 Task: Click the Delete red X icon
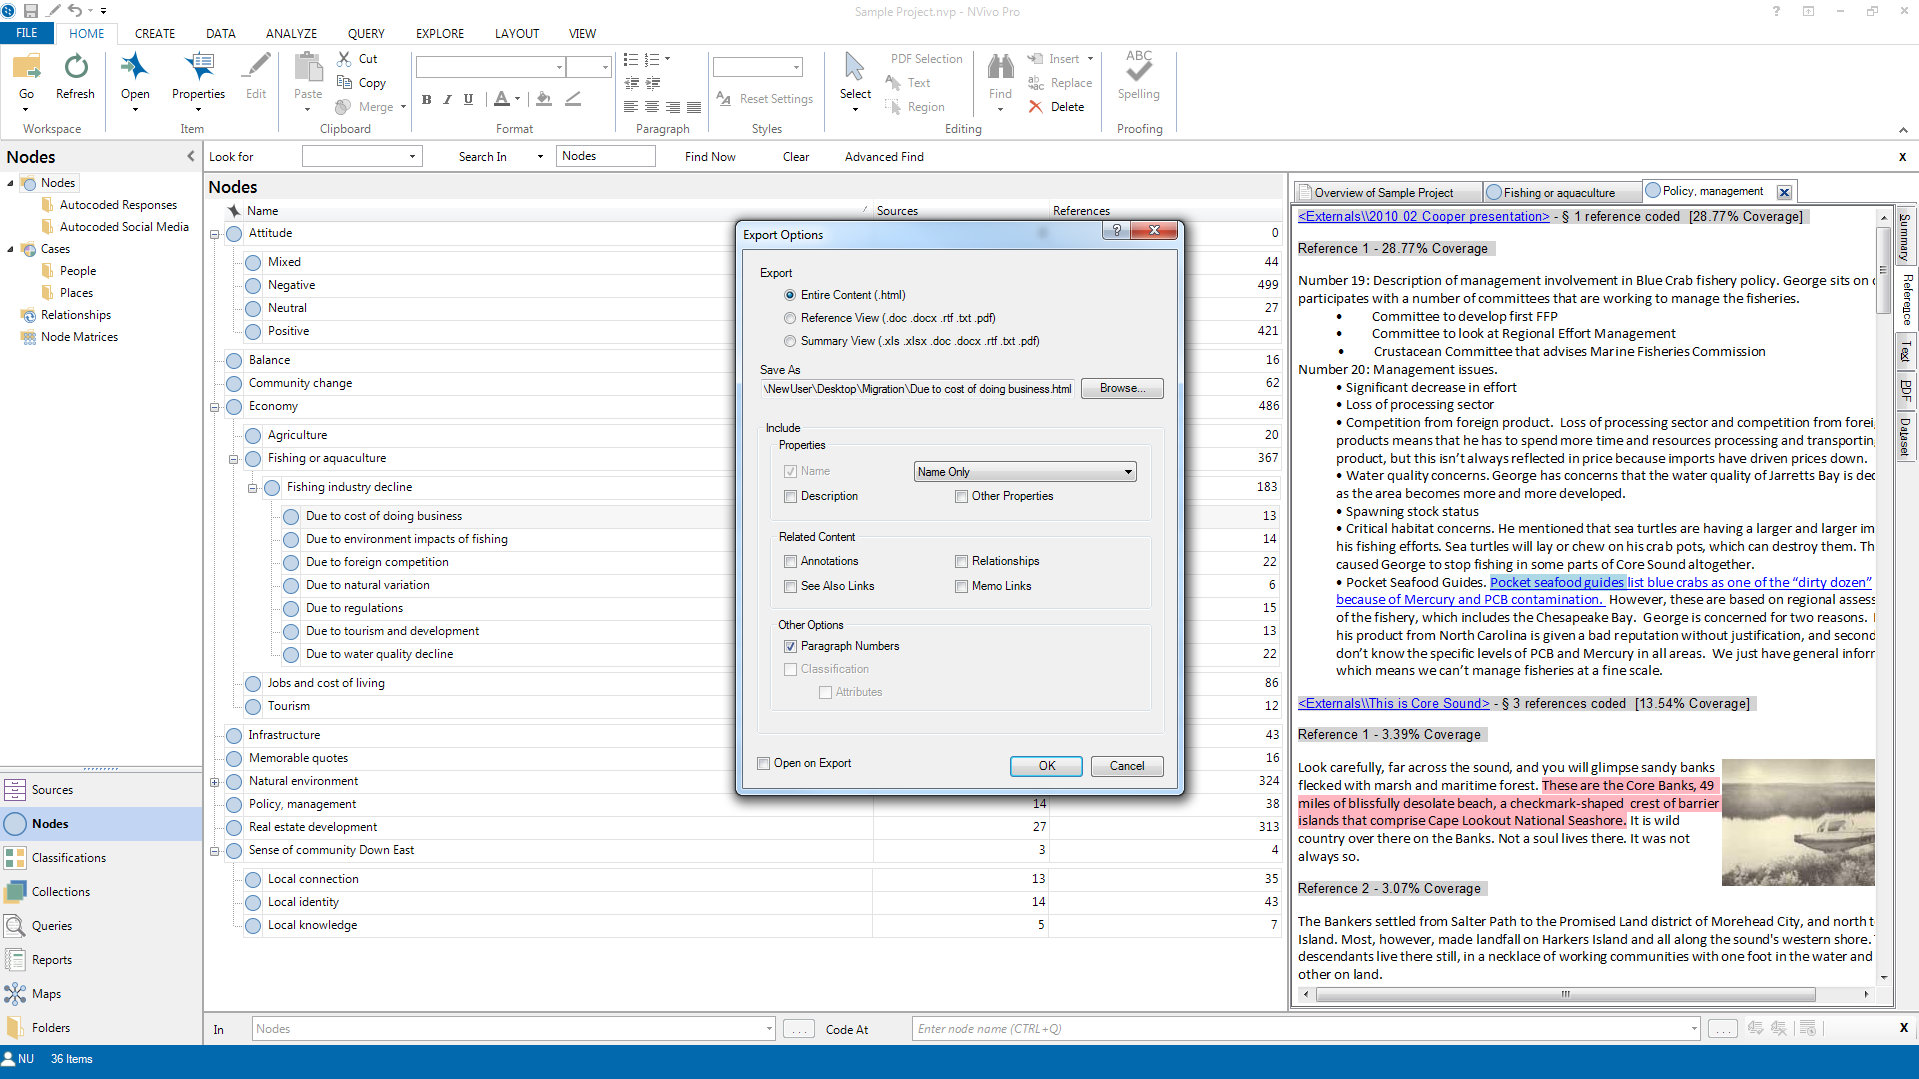pyautogui.click(x=1036, y=107)
